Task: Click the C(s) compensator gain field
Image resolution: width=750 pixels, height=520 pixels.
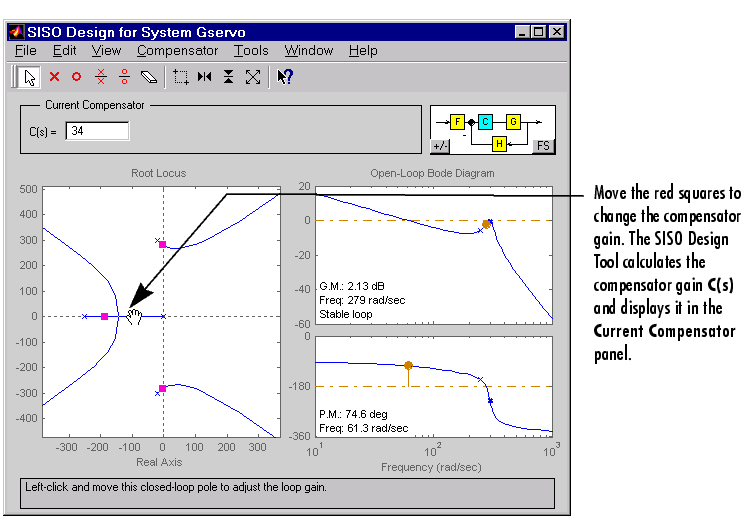Action: [97, 131]
